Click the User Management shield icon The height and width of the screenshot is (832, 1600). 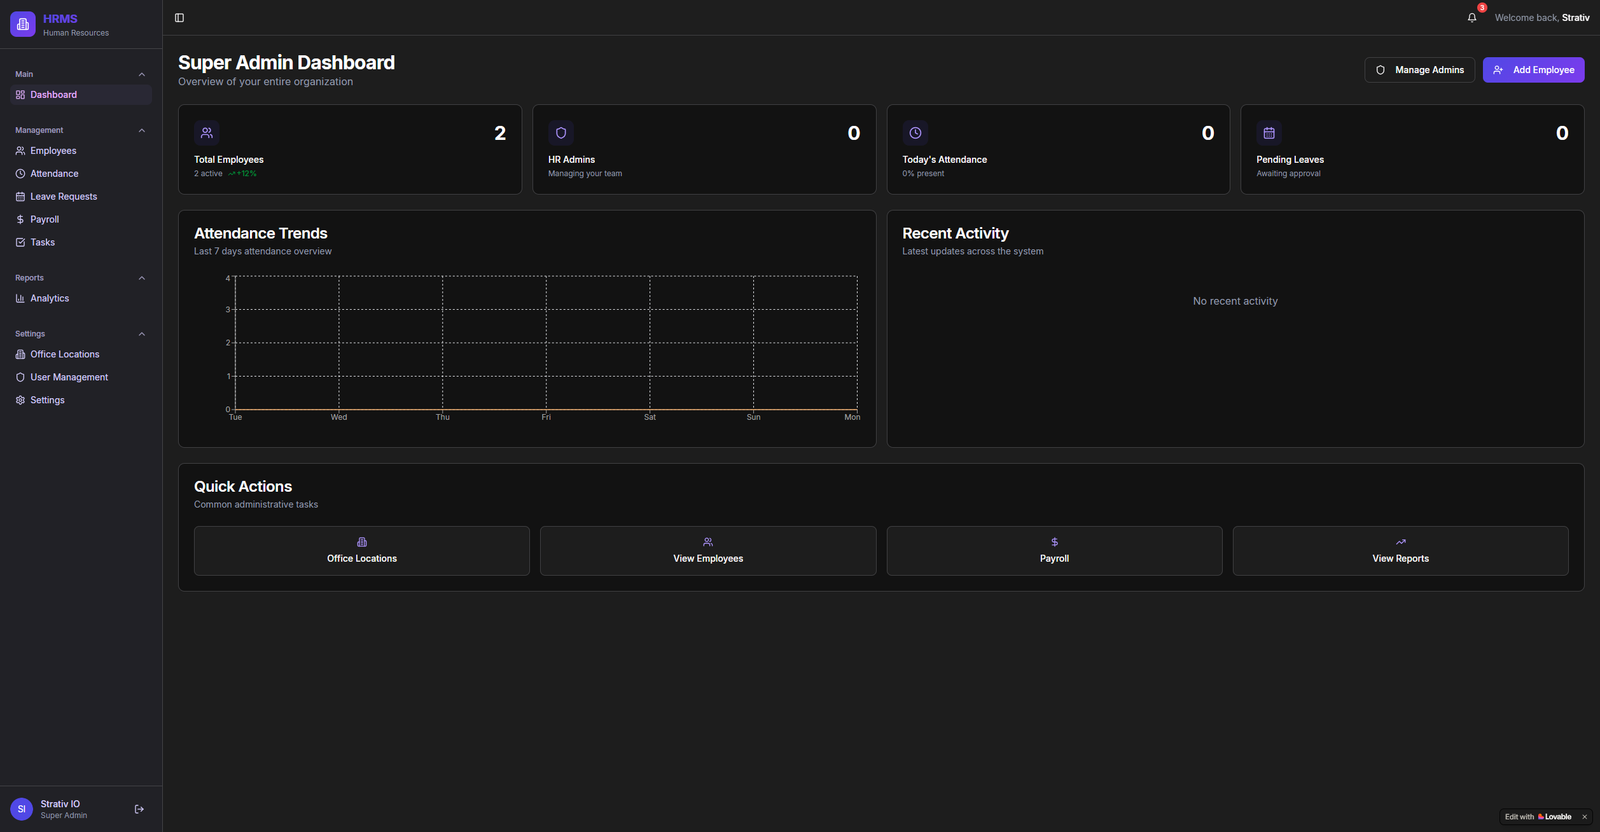20,377
